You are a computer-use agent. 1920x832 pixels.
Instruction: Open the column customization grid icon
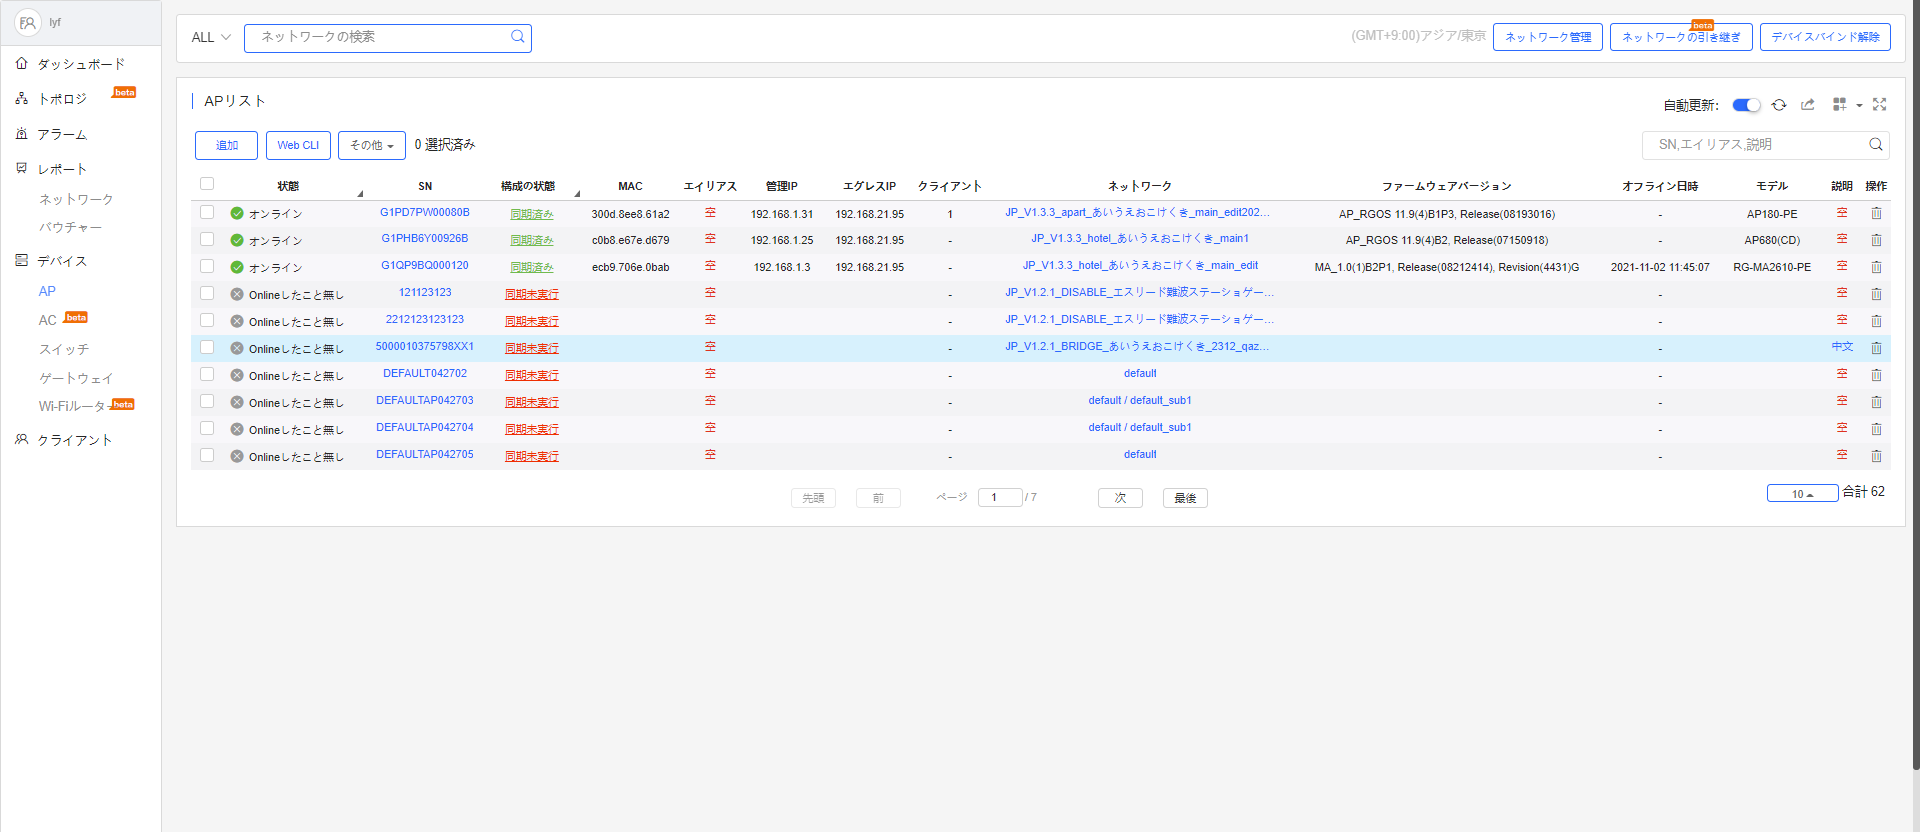(x=1839, y=105)
